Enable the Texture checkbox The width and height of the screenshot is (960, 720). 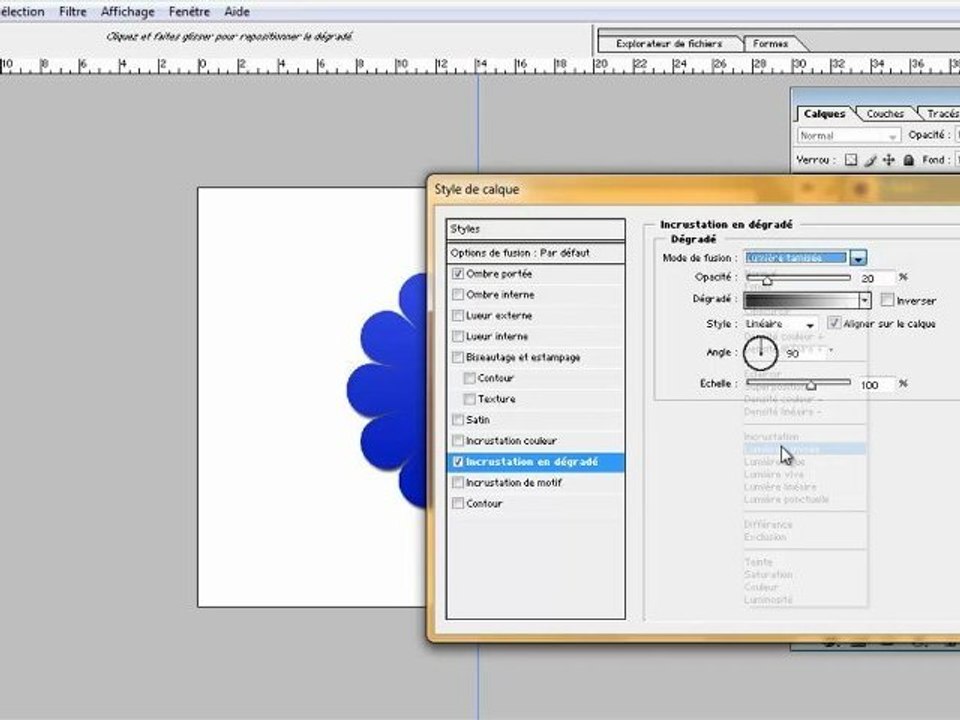tap(470, 399)
